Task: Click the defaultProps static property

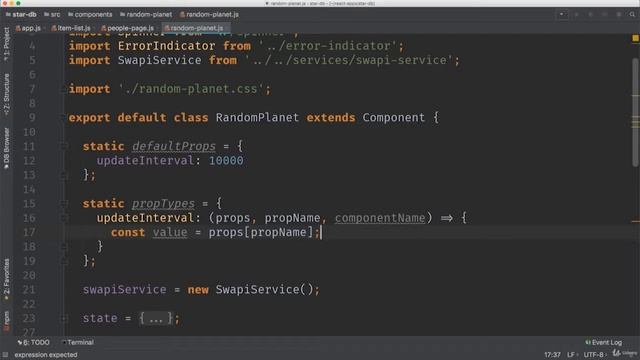Action: pyautogui.click(x=173, y=146)
